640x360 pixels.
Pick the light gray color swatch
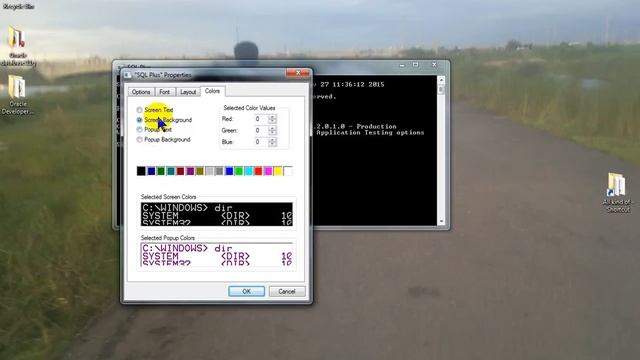pos(210,171)
